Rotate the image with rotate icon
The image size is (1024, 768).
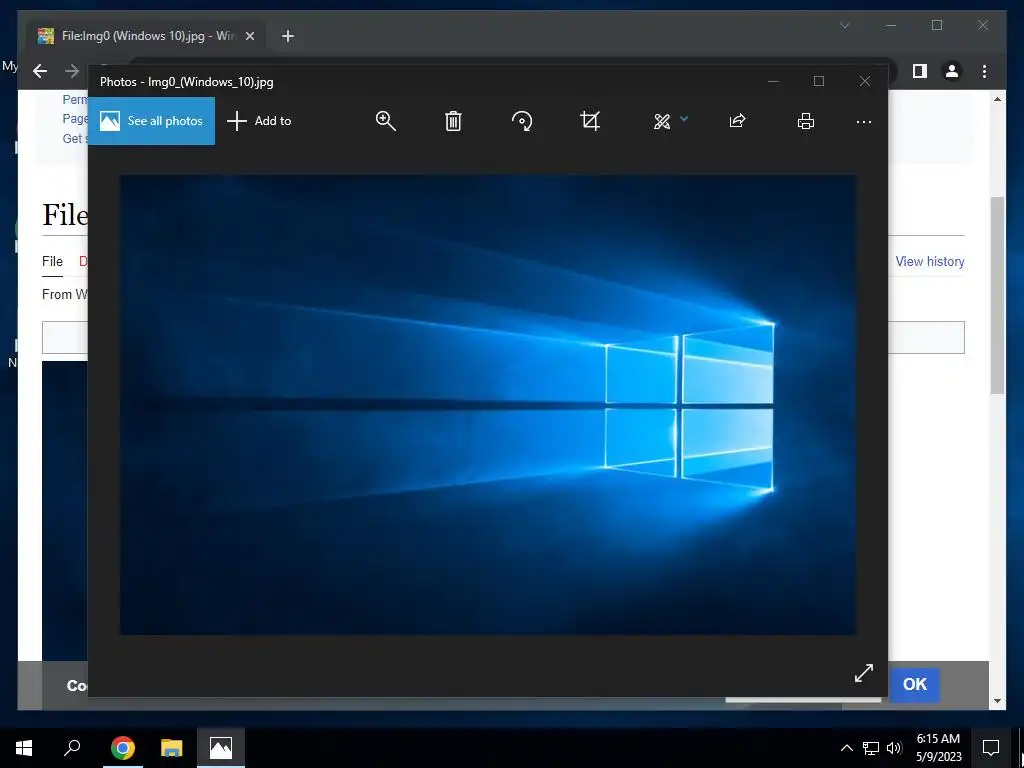522,121
